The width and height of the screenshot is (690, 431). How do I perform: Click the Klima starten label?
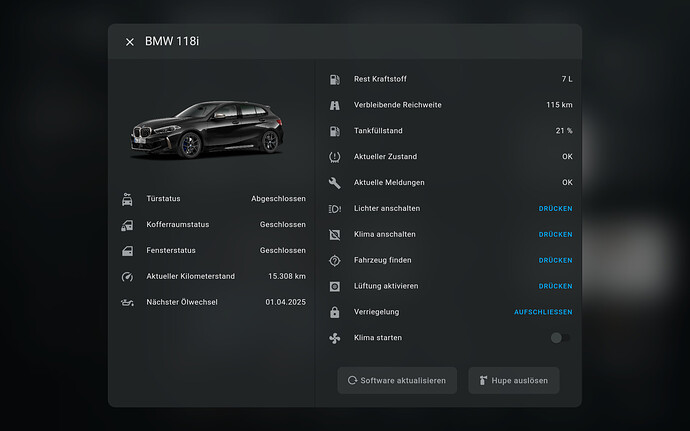tap(378, 338)
